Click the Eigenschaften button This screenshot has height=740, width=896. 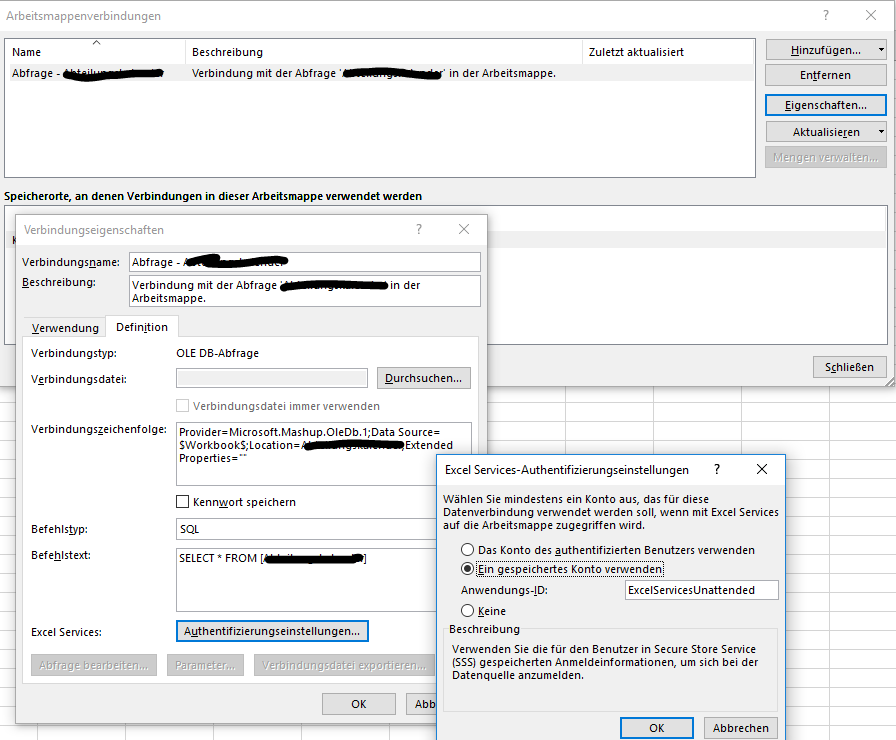tap(824, 104)
